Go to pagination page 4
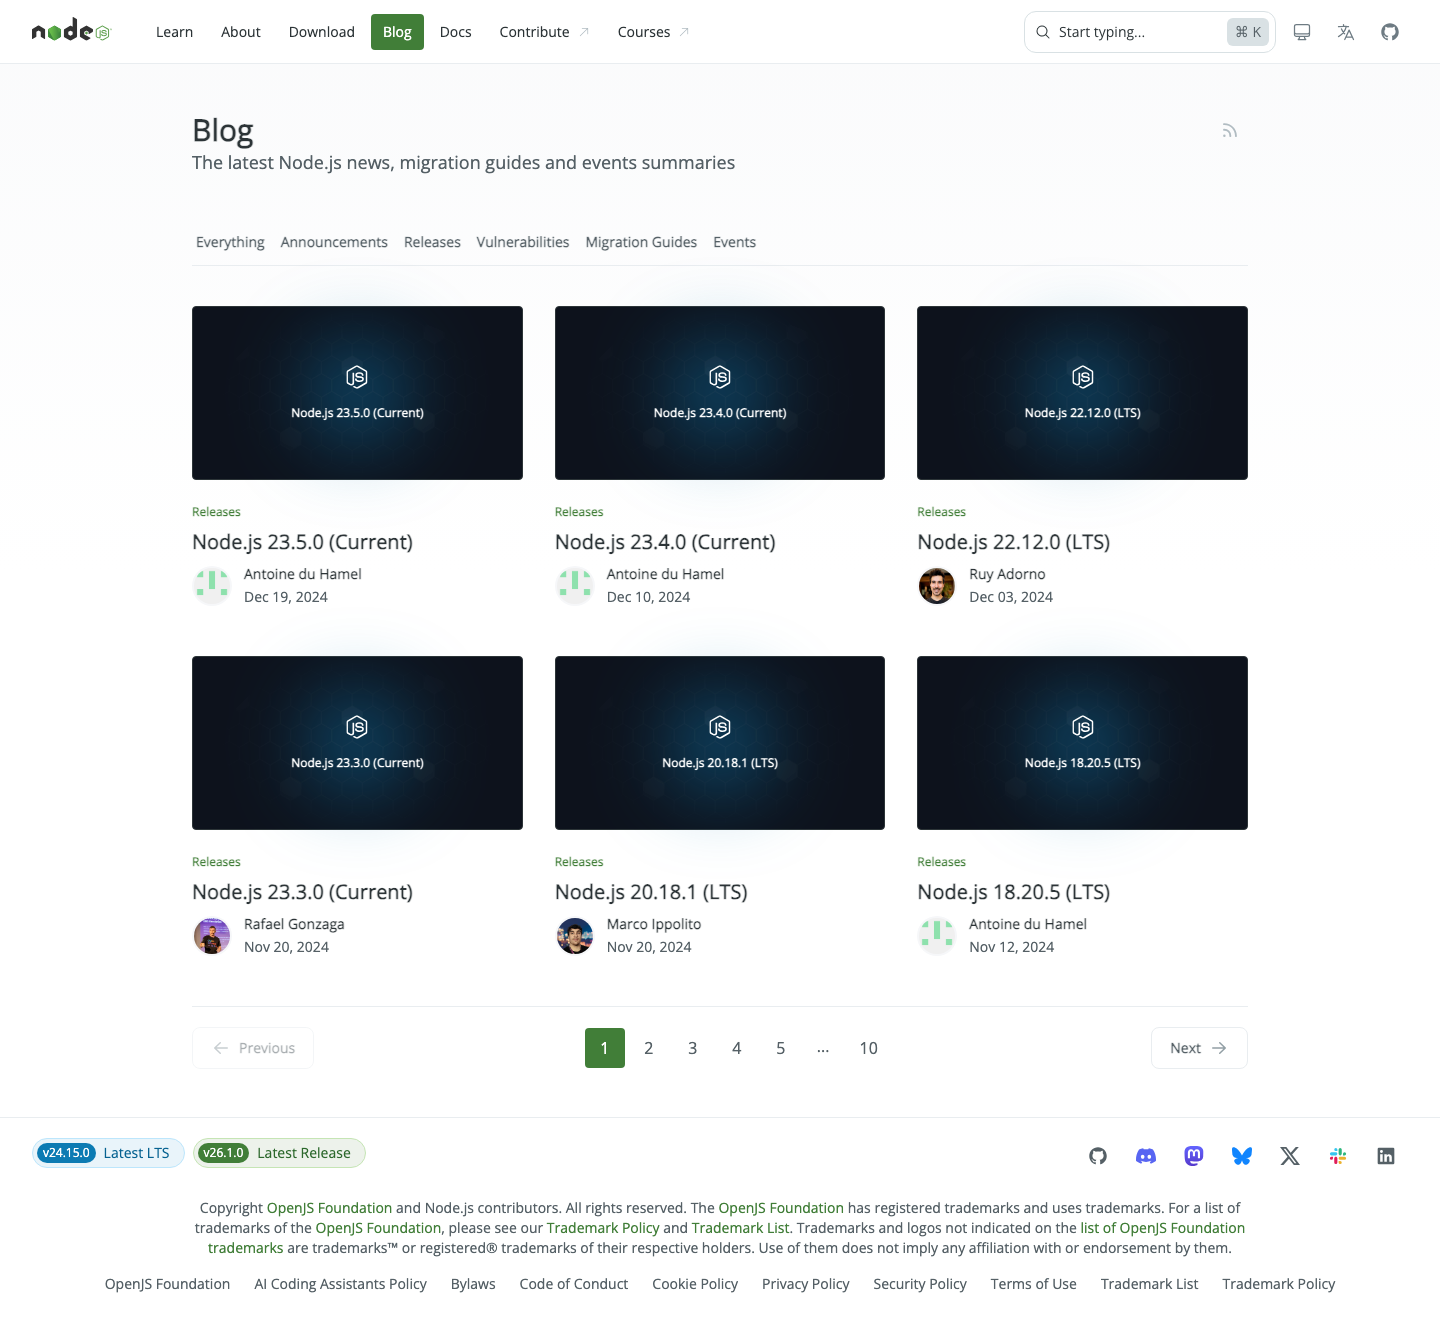This screenshot has height=1322, width=1440. coord(737,1048)
